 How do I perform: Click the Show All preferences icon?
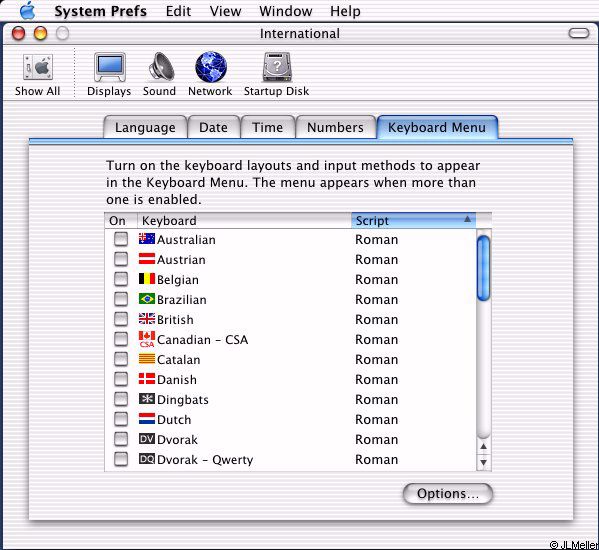(37, 67)
